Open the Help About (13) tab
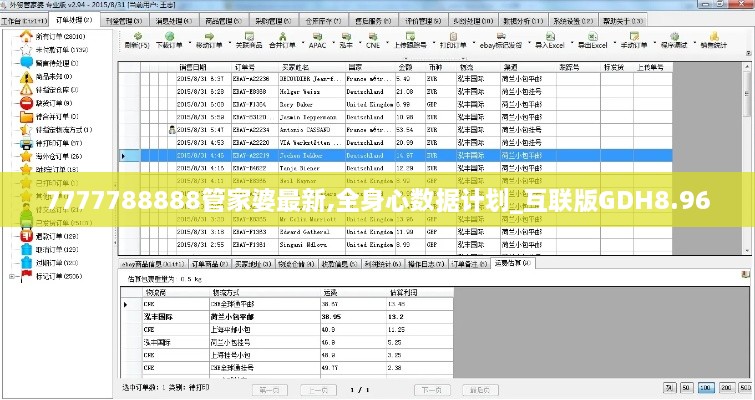 click(x=623, y=21)
